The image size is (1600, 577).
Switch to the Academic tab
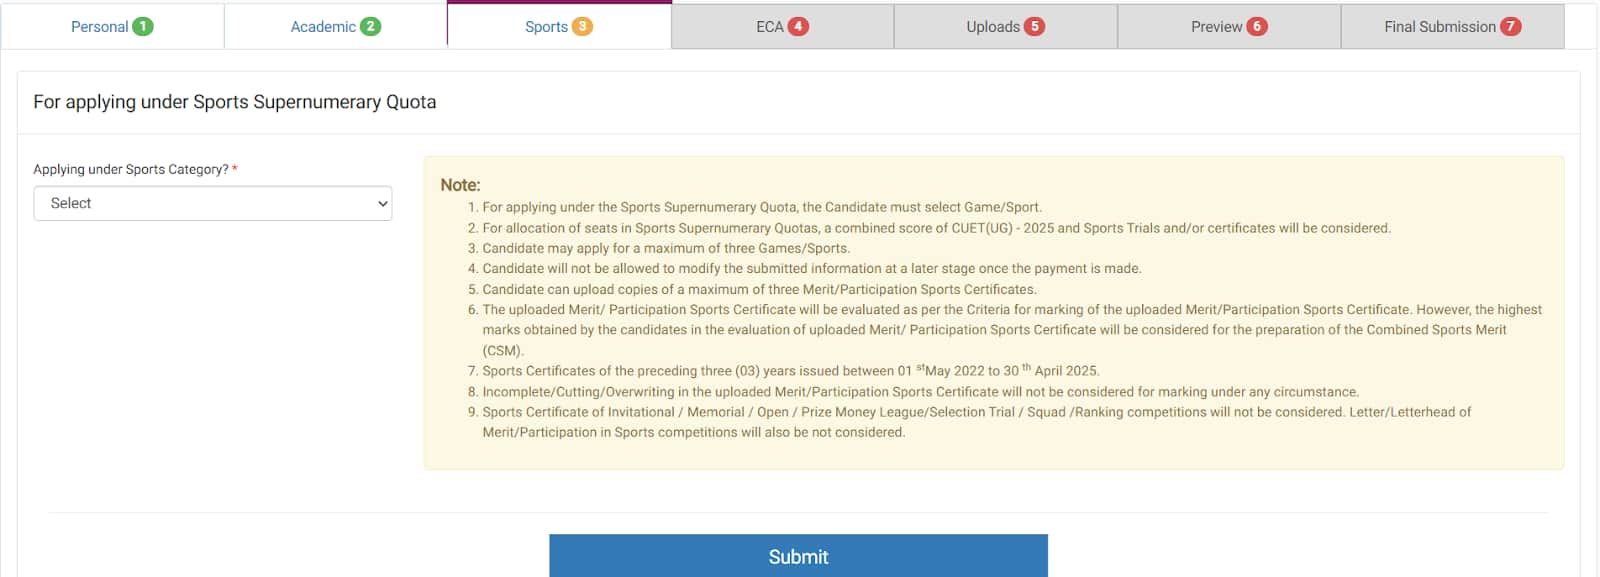click(335, 27)
